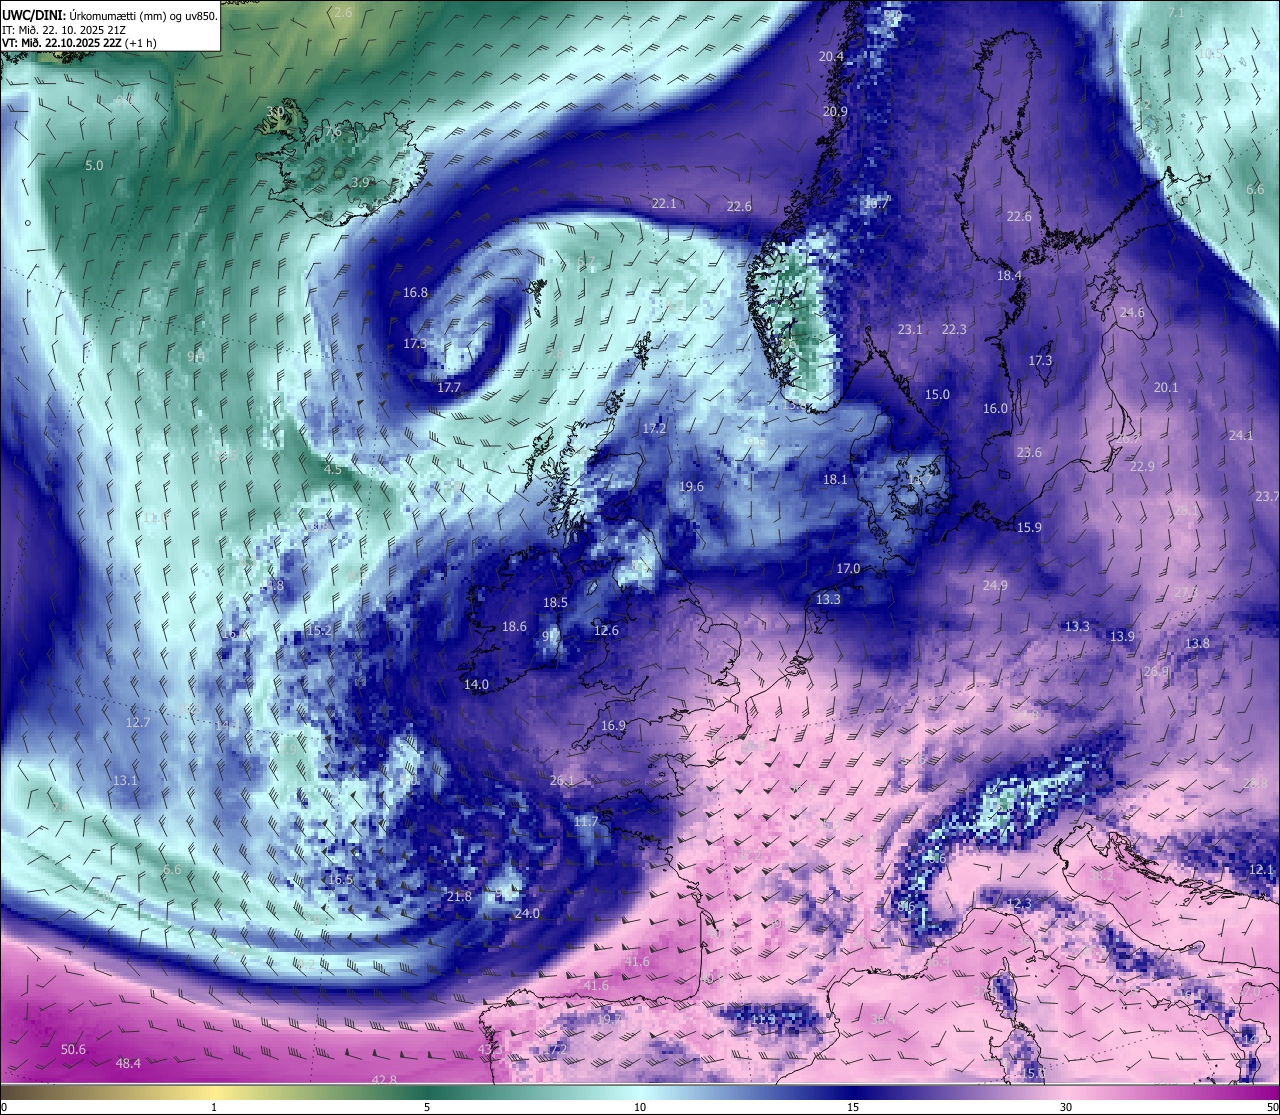
Task: Click the 3.9 value over Iceland
Action: (x=361, y=182)
